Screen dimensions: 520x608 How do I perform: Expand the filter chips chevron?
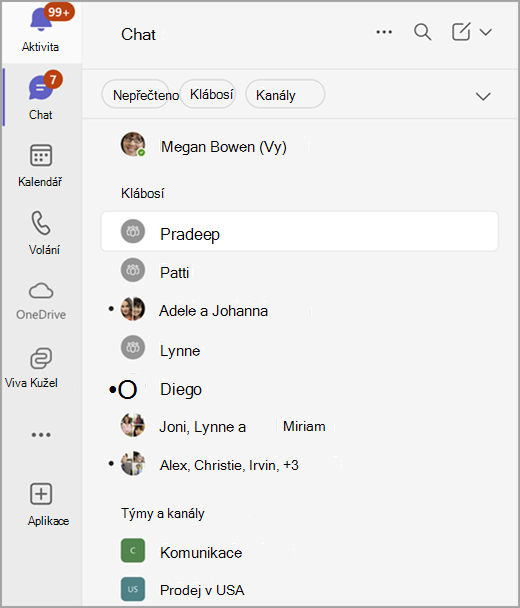[483, 96]
